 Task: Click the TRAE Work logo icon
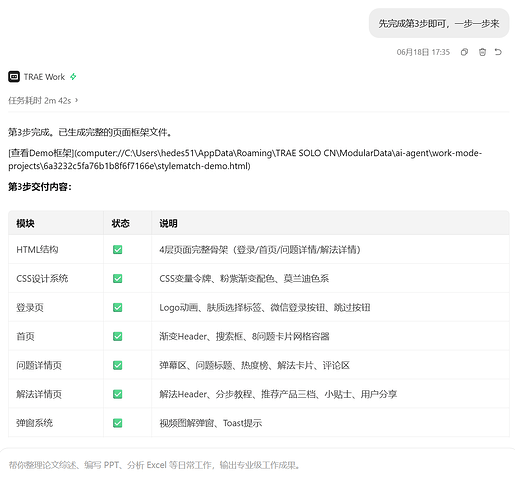(x=14, y=77)
